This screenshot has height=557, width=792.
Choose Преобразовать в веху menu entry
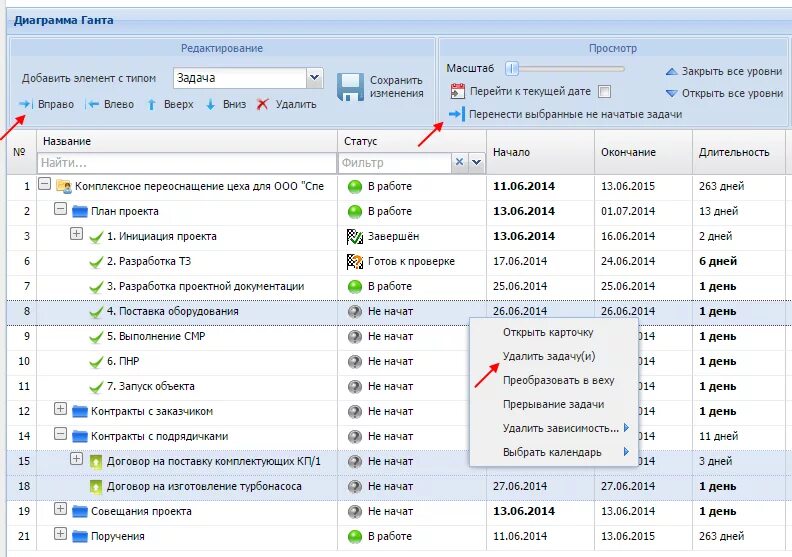558,380
